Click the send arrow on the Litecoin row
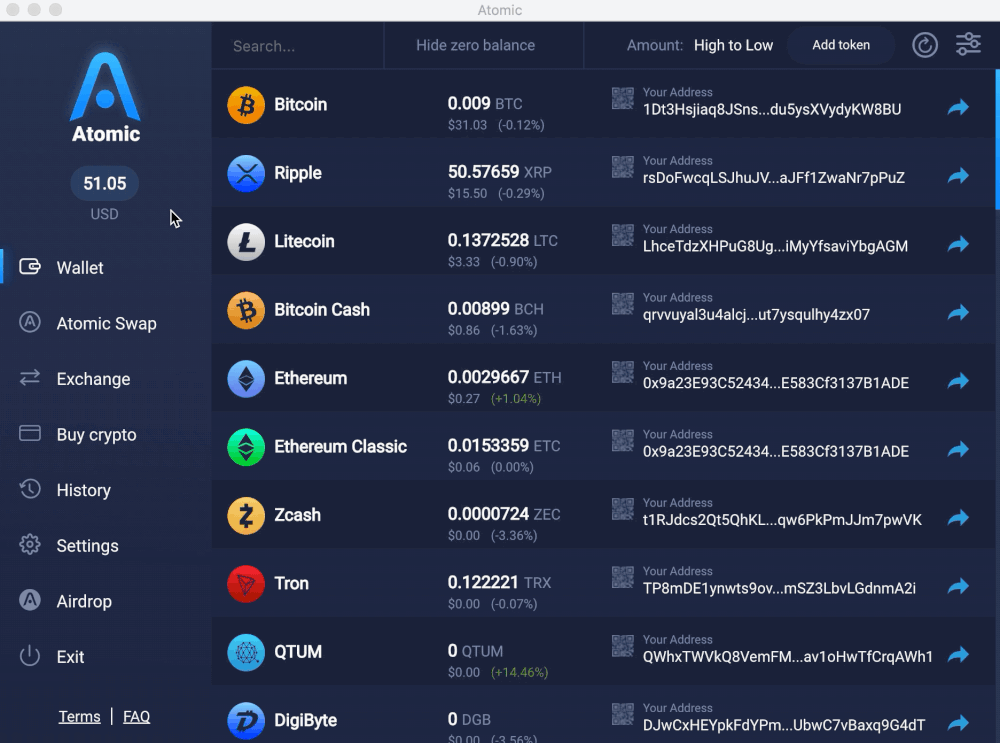 coord(958,244)
